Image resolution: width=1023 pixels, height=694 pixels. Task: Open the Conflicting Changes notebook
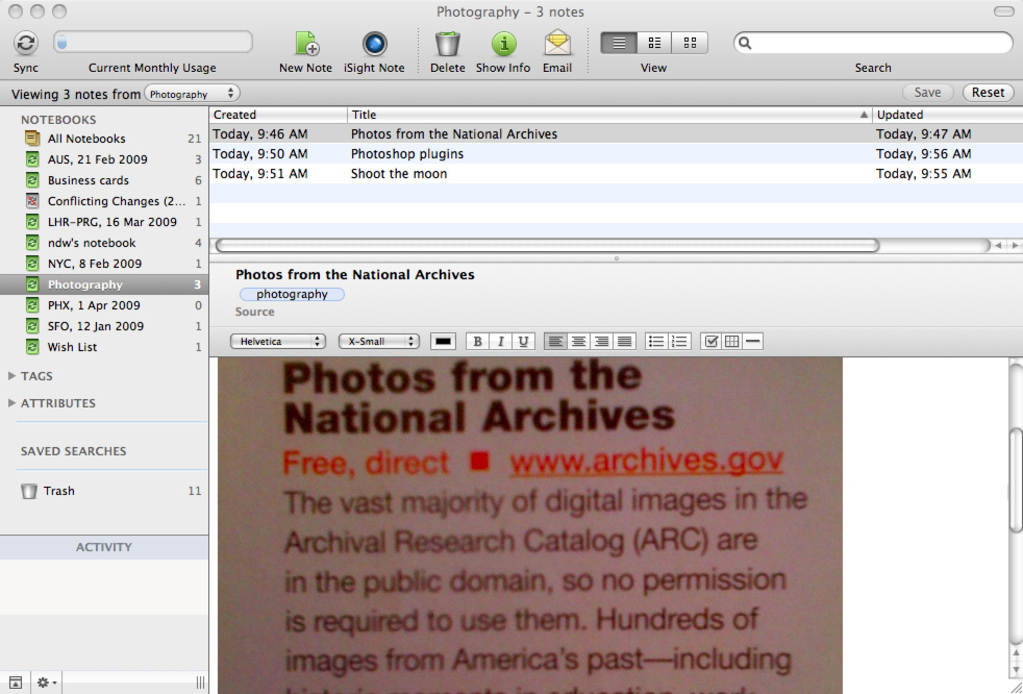point(104,201)
